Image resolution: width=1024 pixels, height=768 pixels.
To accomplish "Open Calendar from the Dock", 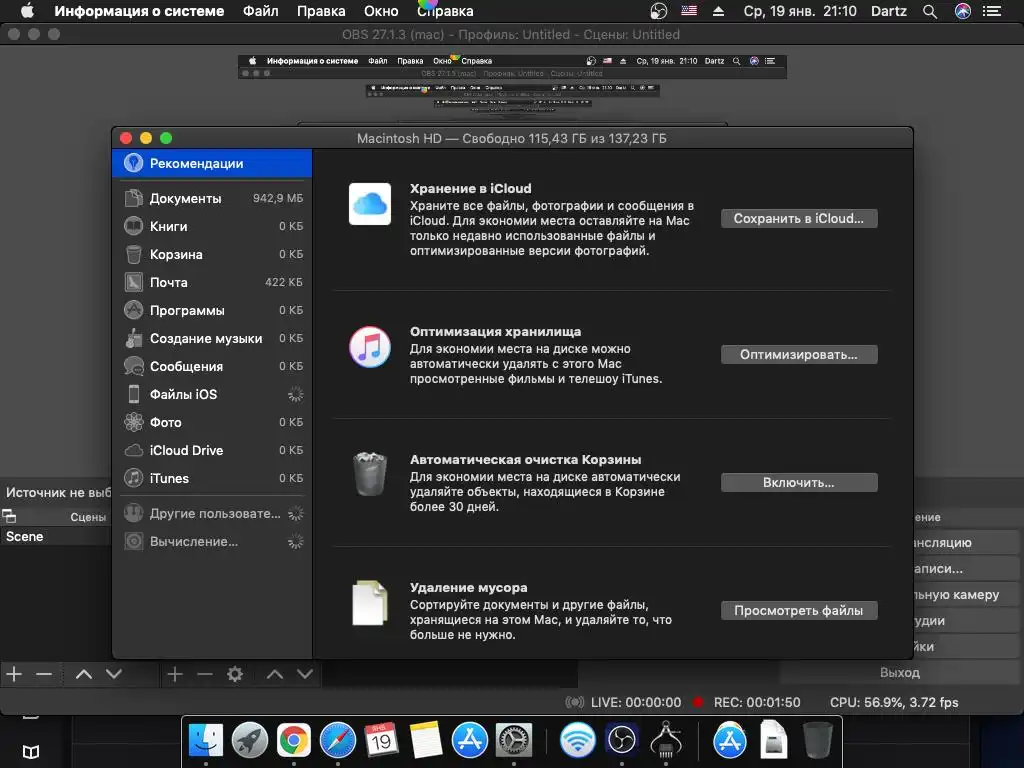I will coord(381,741).
